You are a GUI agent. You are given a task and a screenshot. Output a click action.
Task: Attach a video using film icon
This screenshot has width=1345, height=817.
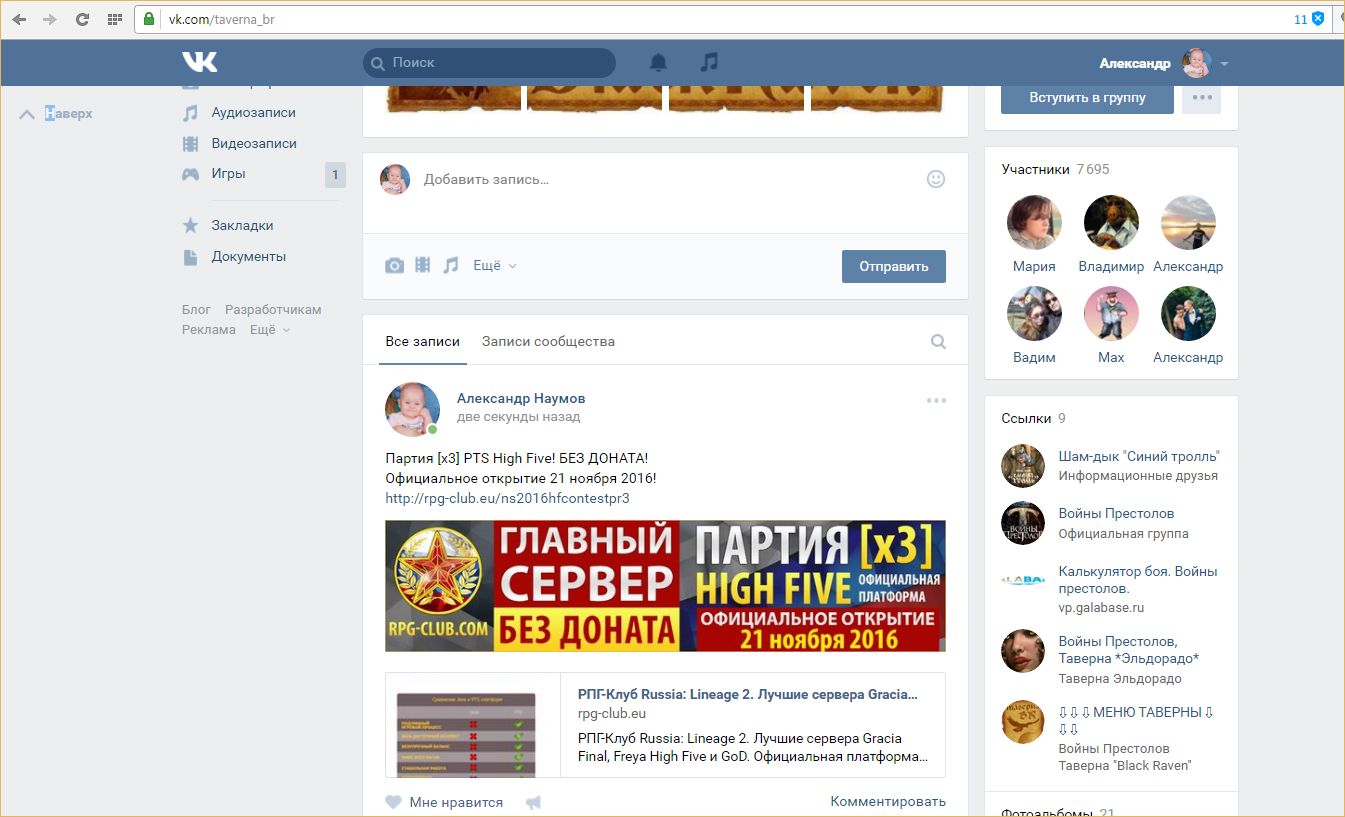click(423, 266)
